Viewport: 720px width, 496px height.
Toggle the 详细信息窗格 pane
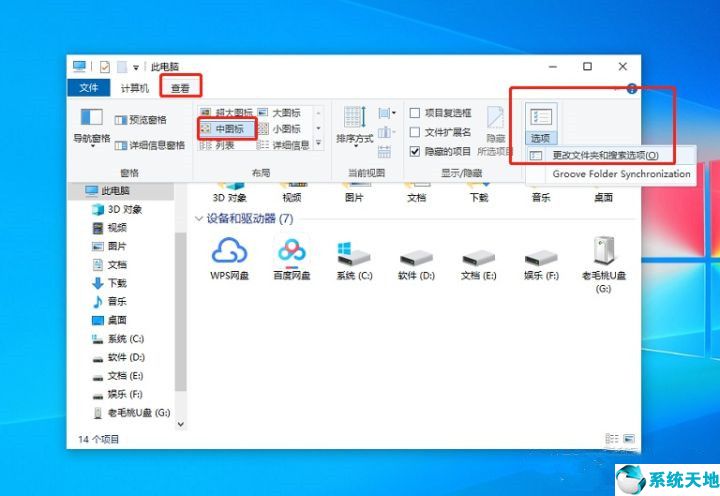(x=150, y=146)
